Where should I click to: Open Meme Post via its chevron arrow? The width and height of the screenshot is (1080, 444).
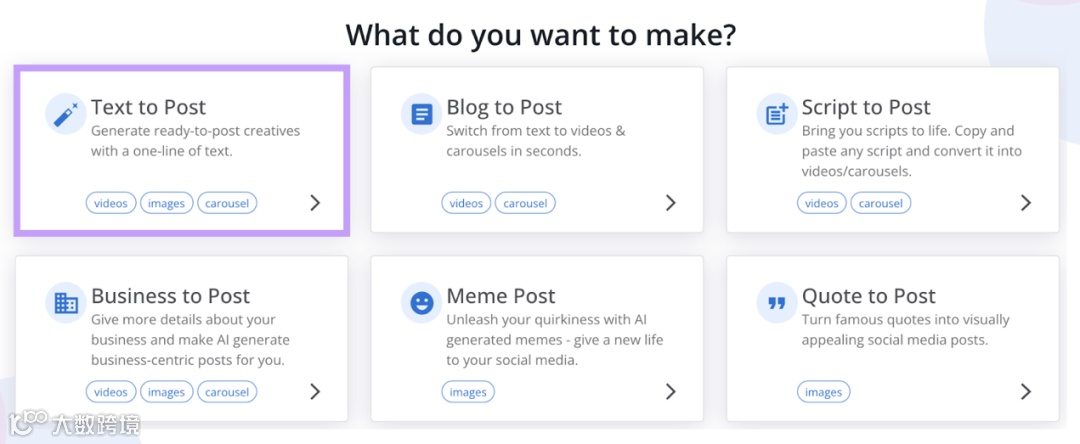point(670,391)
